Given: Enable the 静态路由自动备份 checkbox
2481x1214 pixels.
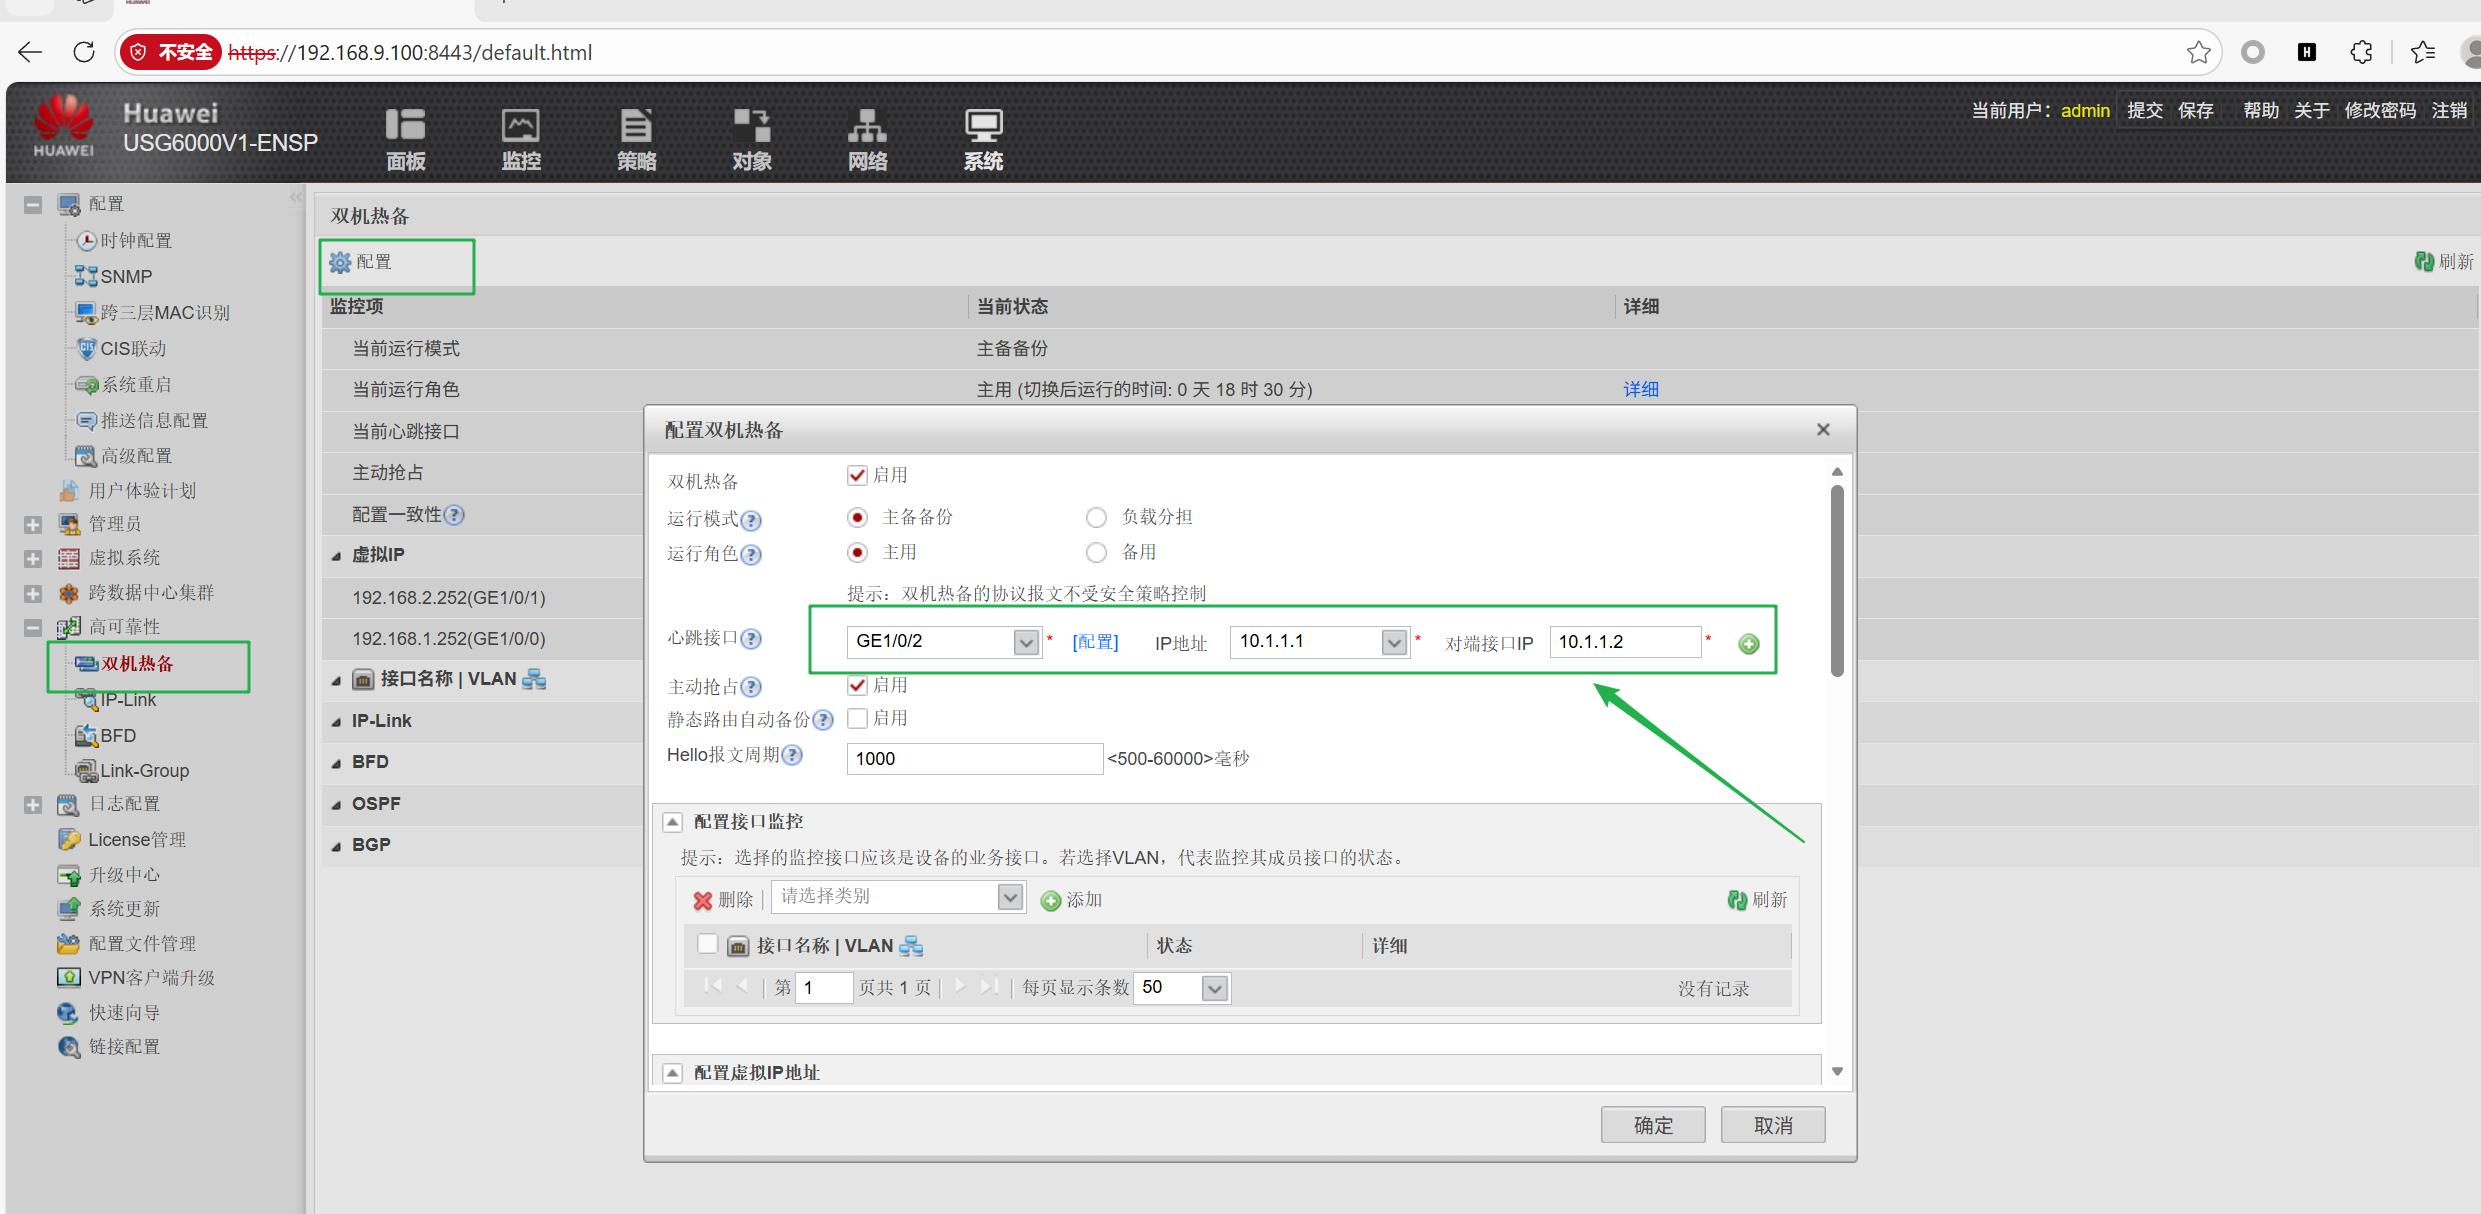Looking at the screenshot, I should pyautogui.click(x=857, y=718).
